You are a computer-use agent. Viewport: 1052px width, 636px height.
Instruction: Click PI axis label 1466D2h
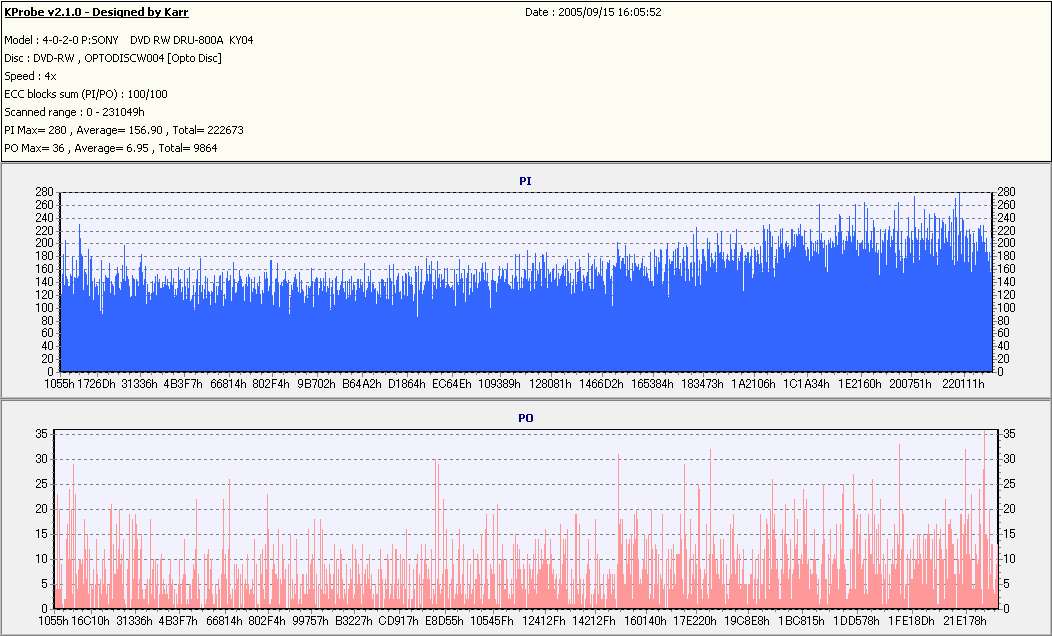[x=602, y=384]
